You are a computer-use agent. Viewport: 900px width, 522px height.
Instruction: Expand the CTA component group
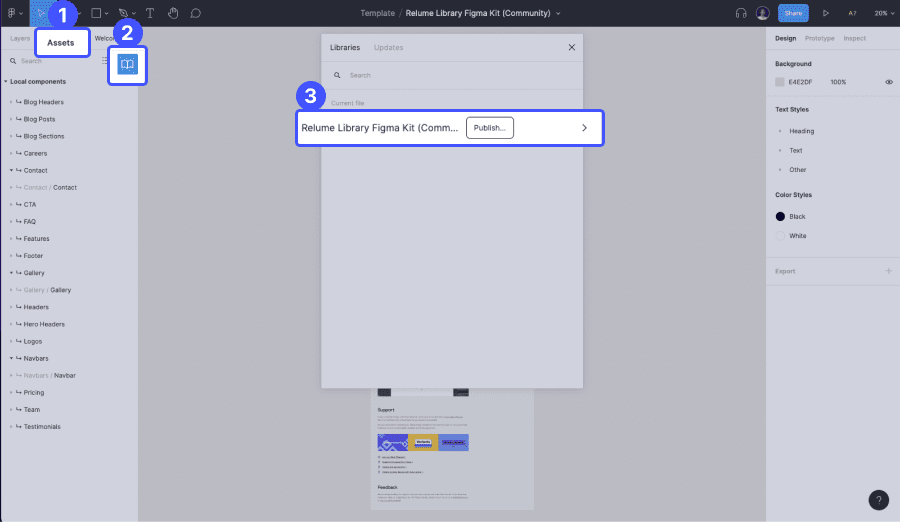tap(11, 204)
